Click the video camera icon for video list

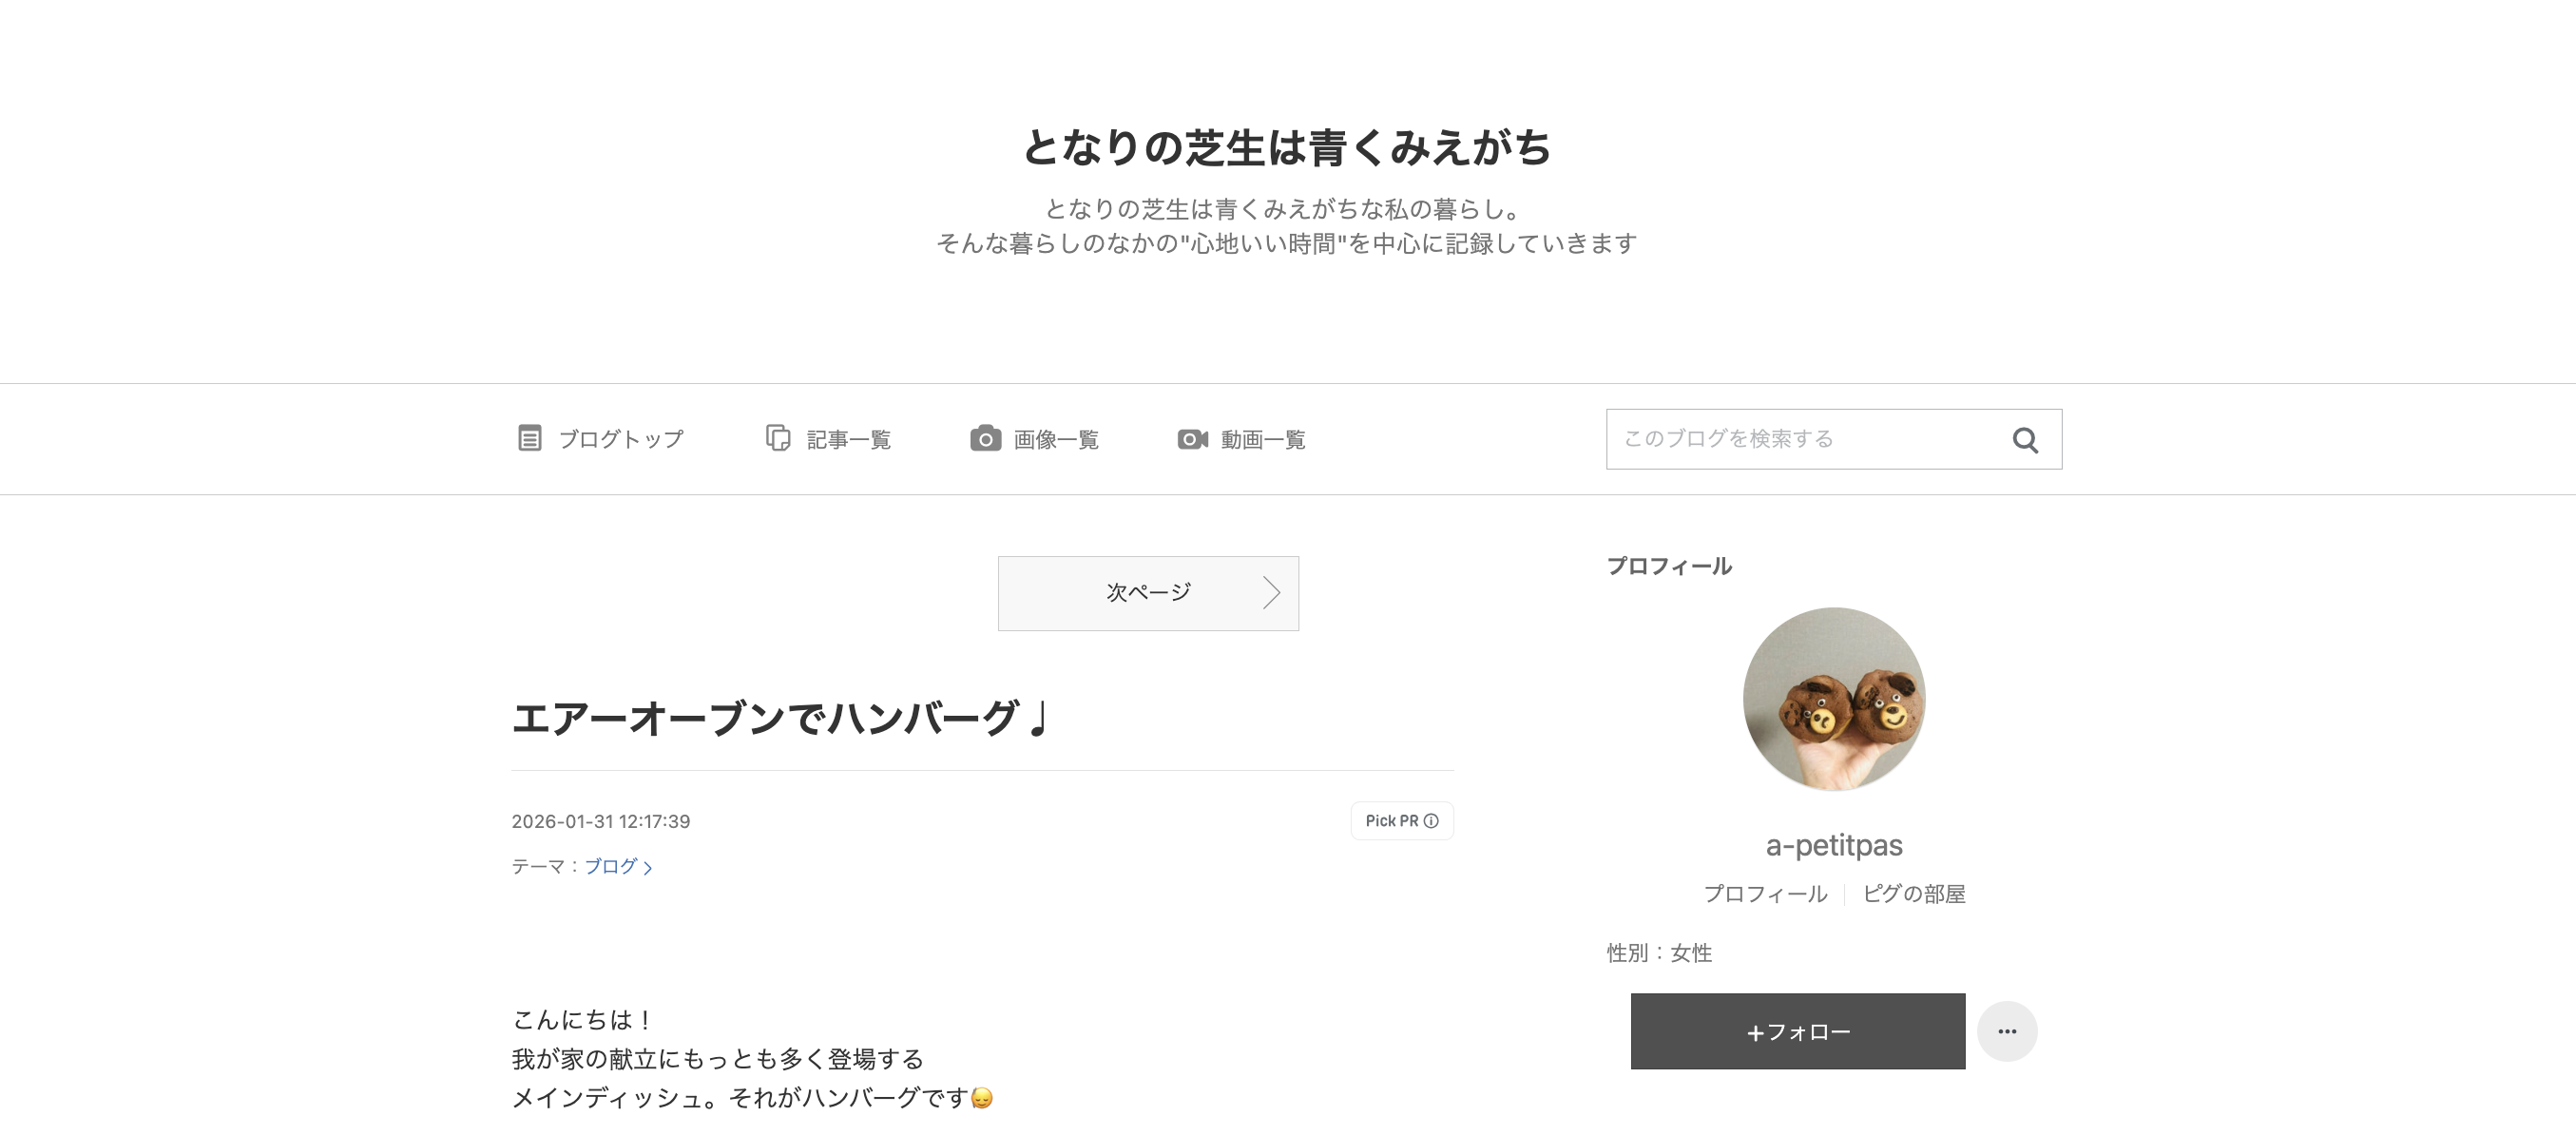tap(1192, 439)
